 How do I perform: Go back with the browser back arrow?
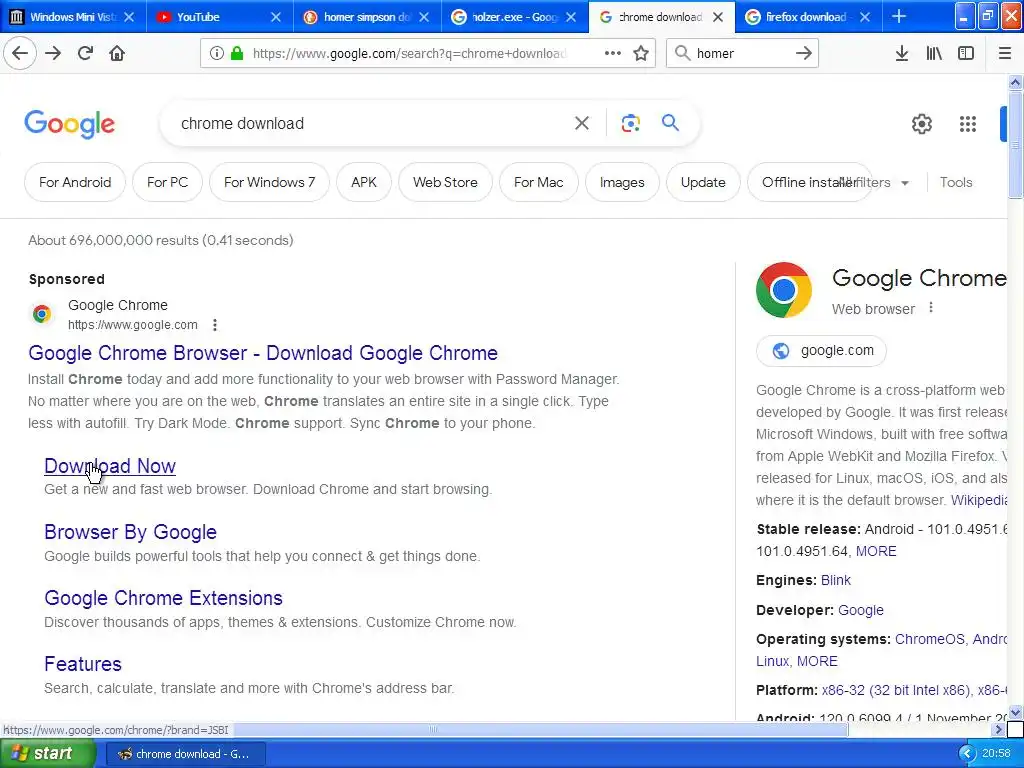point(20,53)
